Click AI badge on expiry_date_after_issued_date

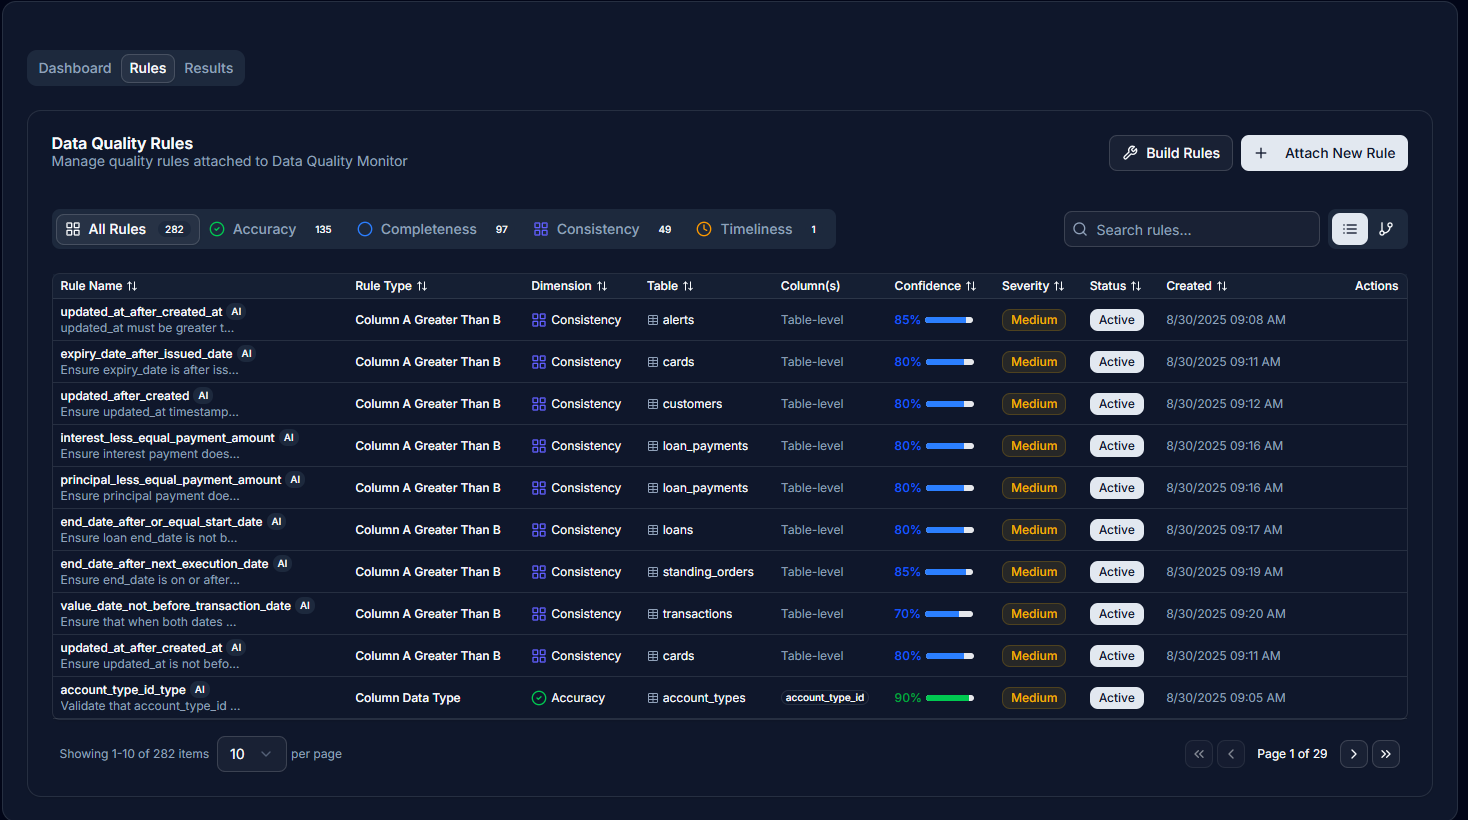247,354
